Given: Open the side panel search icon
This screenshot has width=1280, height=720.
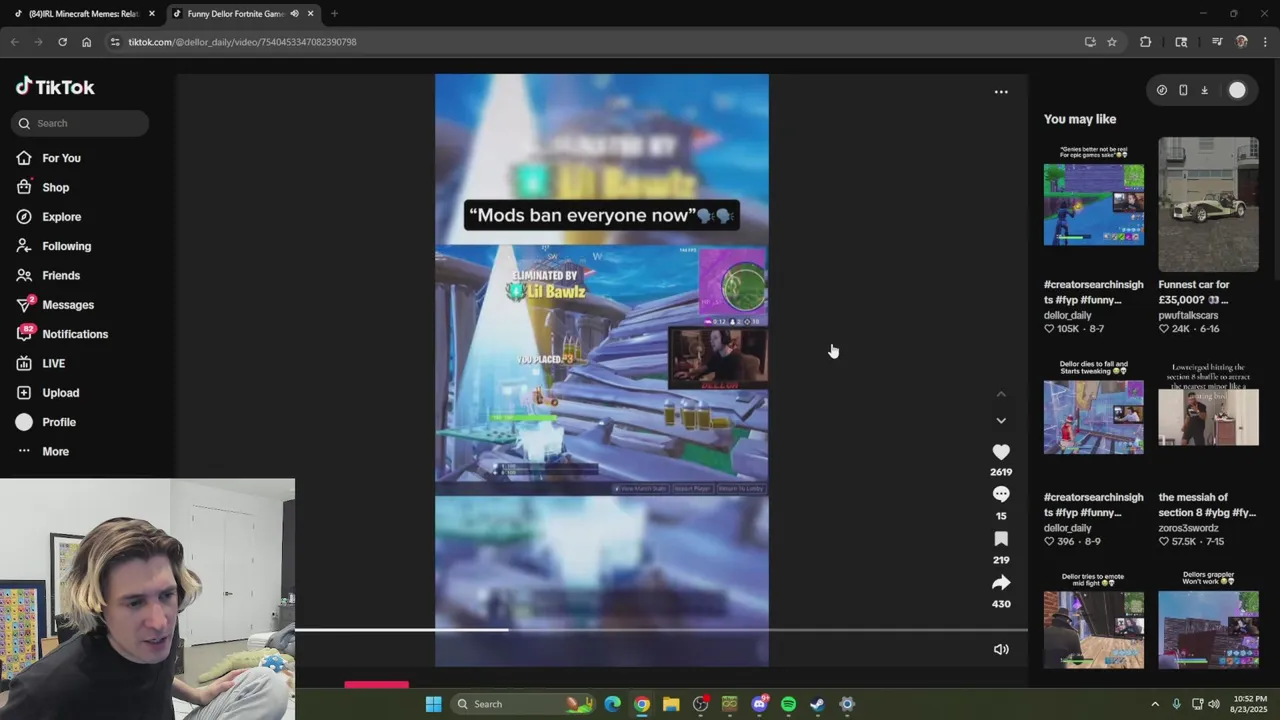Looking at the screenshot, I should click(x=1181, y=42).
